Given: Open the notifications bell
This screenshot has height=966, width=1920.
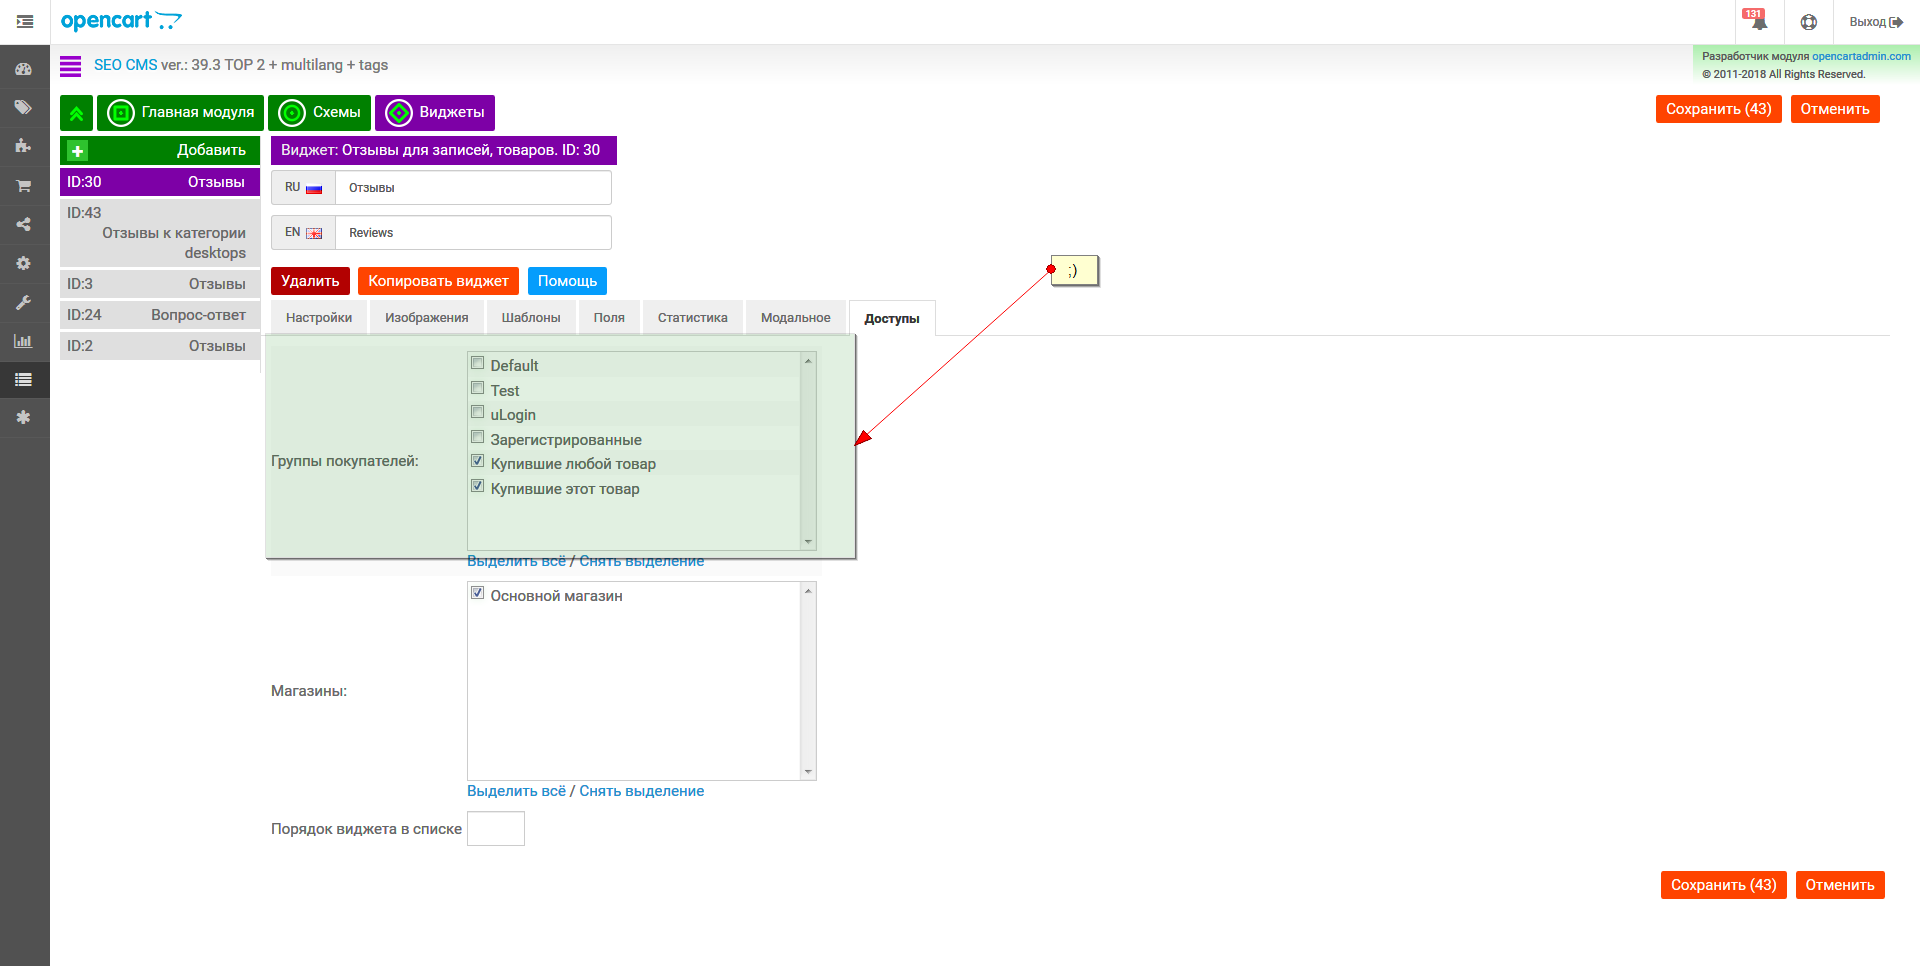Looking at the screenshot, I should [x=1758, y=22].
